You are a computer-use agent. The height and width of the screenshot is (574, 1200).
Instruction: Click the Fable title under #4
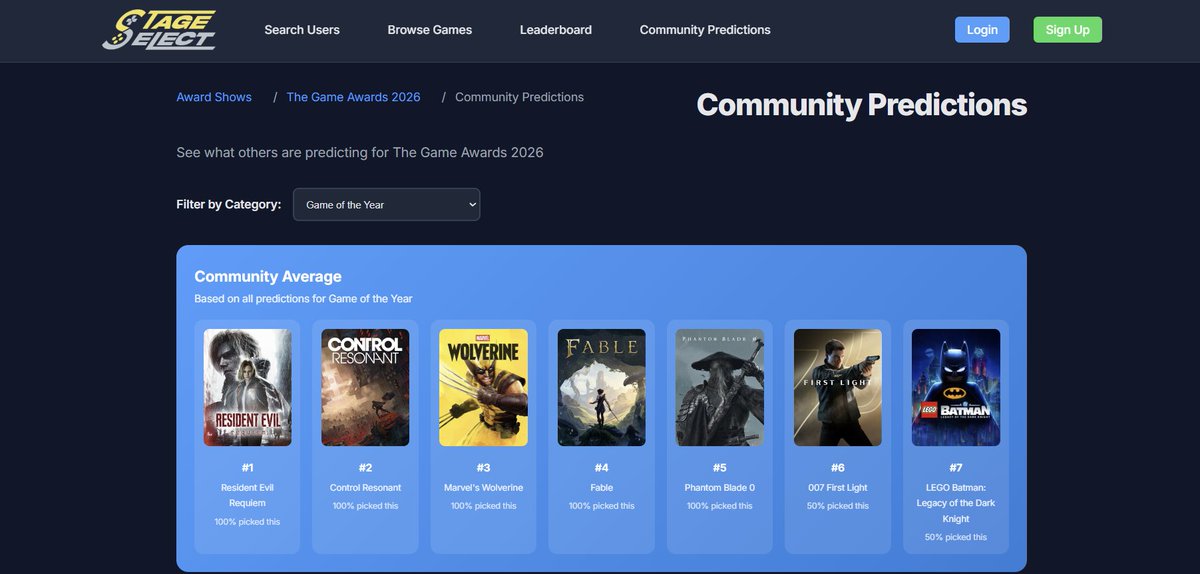602,488
